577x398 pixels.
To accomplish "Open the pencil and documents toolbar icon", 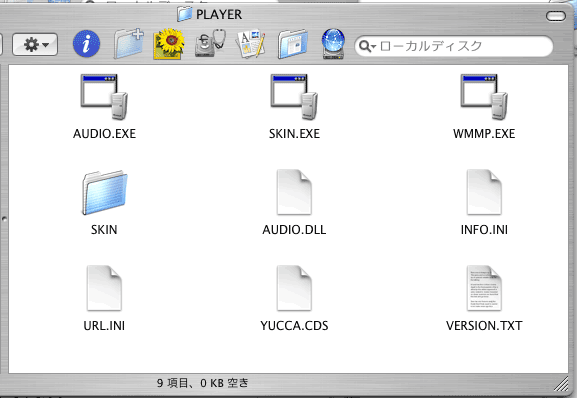I will (x=251, y=44).
